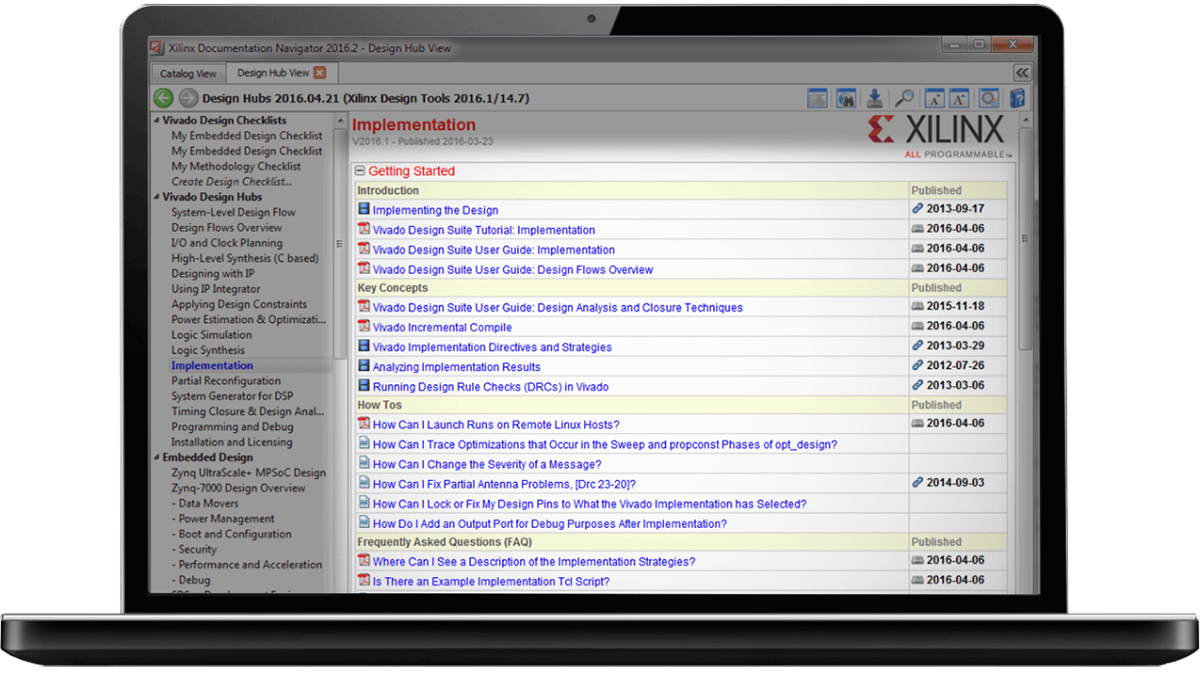Click the download documents toolbar icon
Image resolution: width=1200 pixels, height=675 pixels.
tap(874, 98)
